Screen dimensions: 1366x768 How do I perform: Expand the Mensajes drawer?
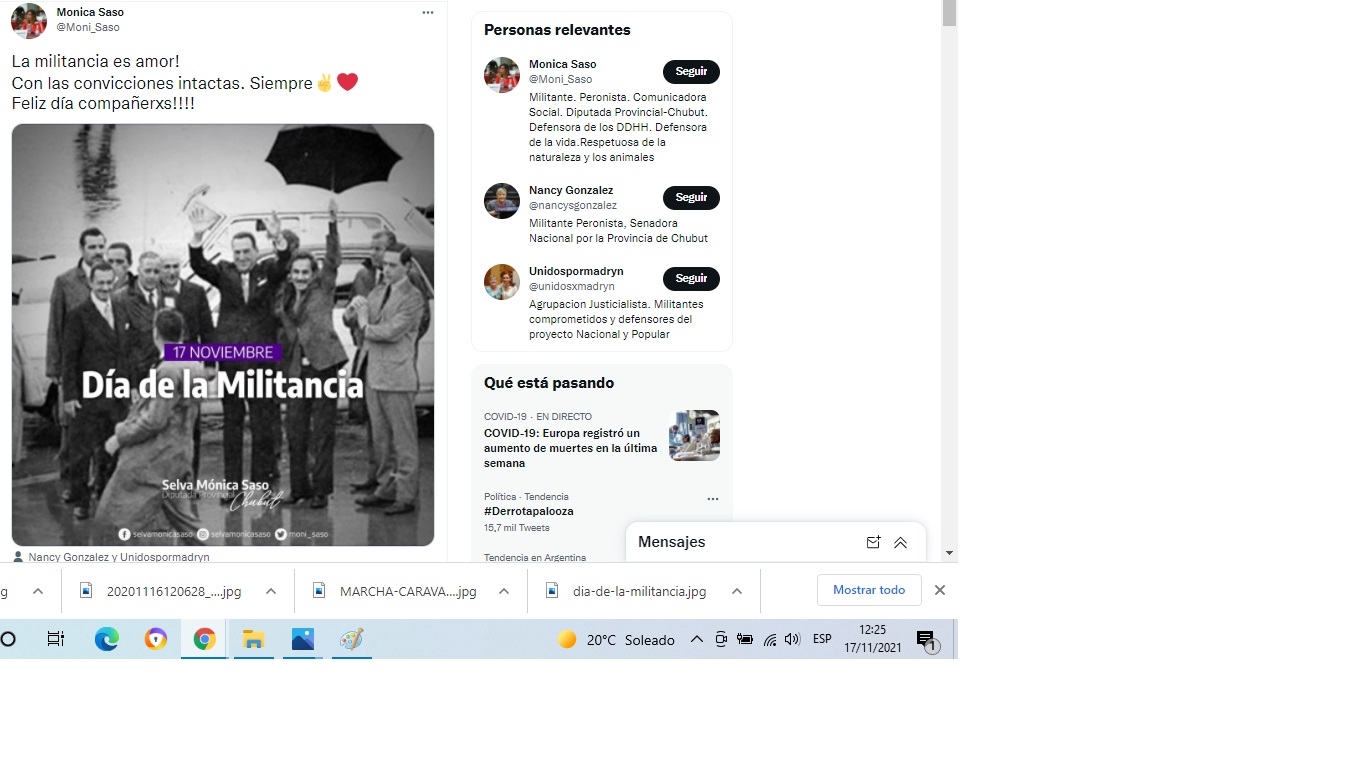click(900, 542)
